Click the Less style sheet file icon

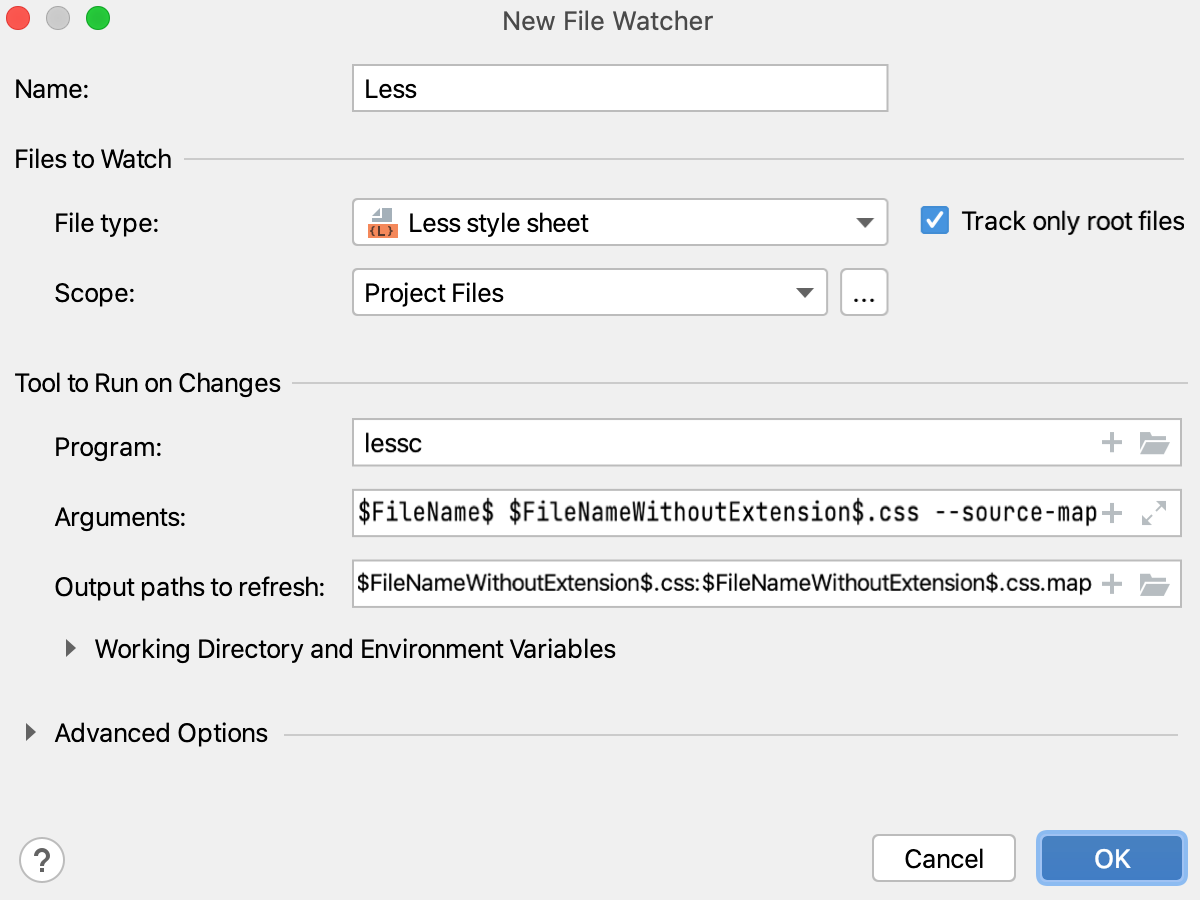tap(380, 222)
